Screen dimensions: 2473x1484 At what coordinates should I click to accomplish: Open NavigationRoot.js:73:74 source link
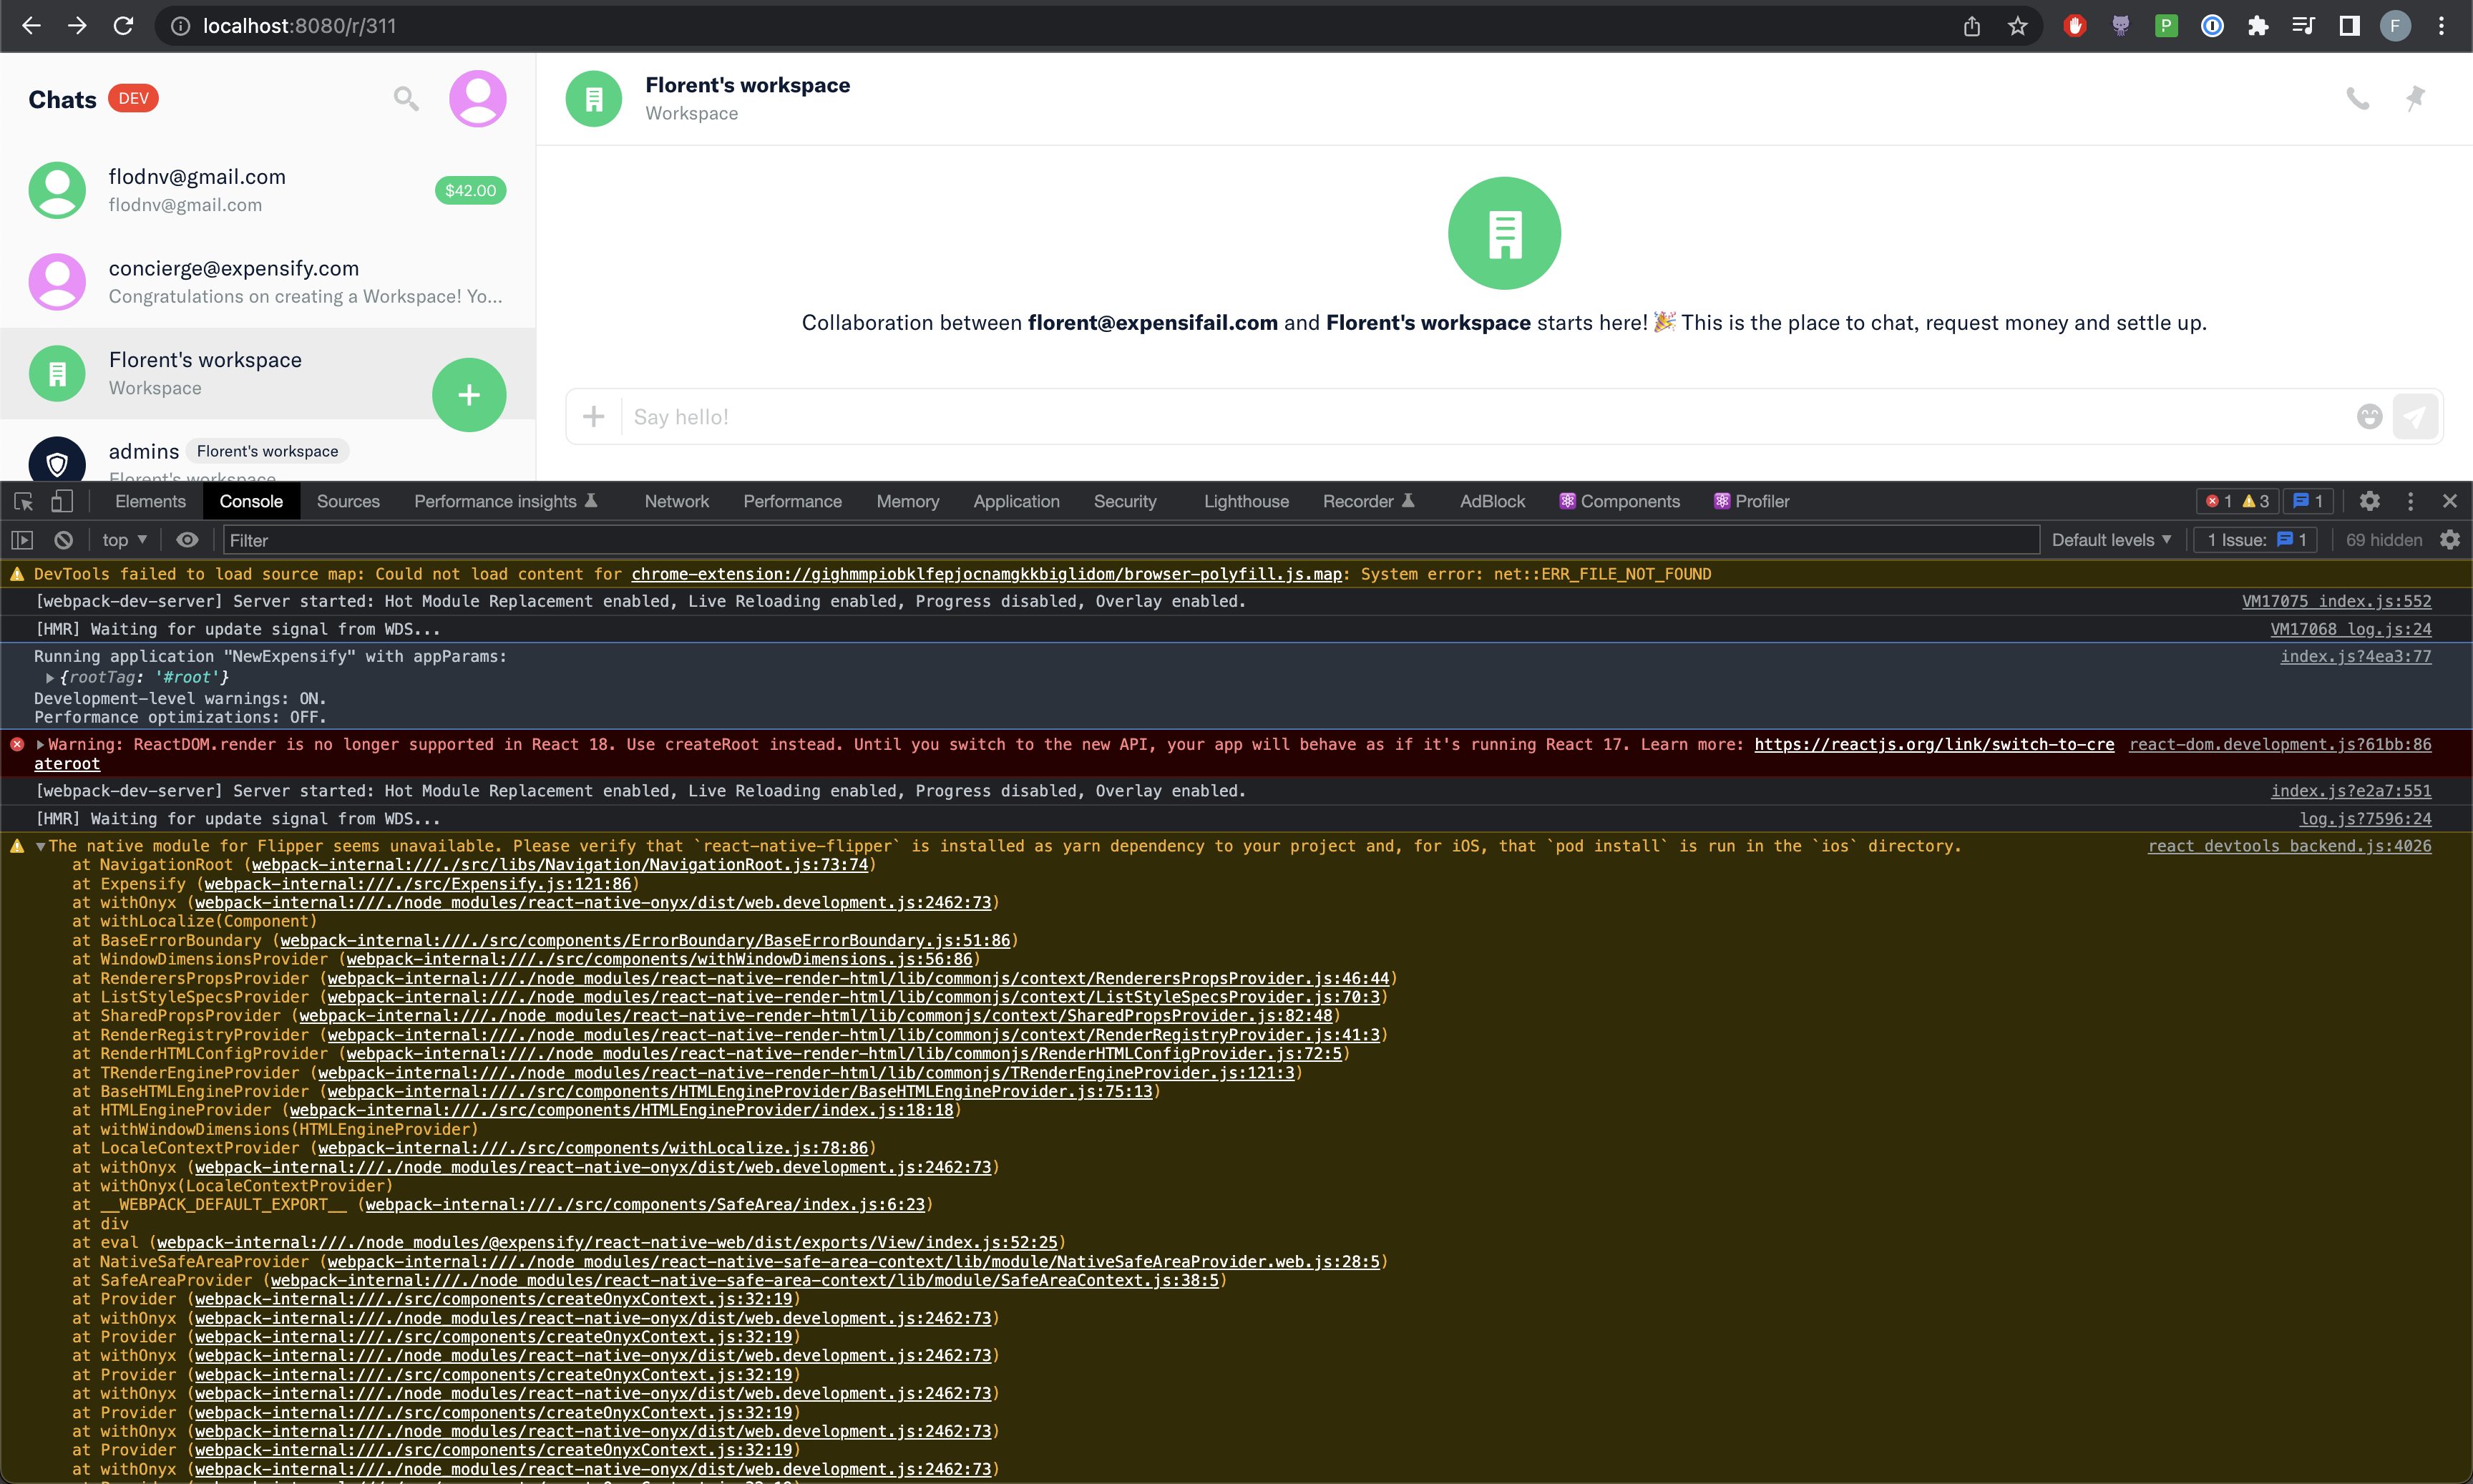coord(559,865)
